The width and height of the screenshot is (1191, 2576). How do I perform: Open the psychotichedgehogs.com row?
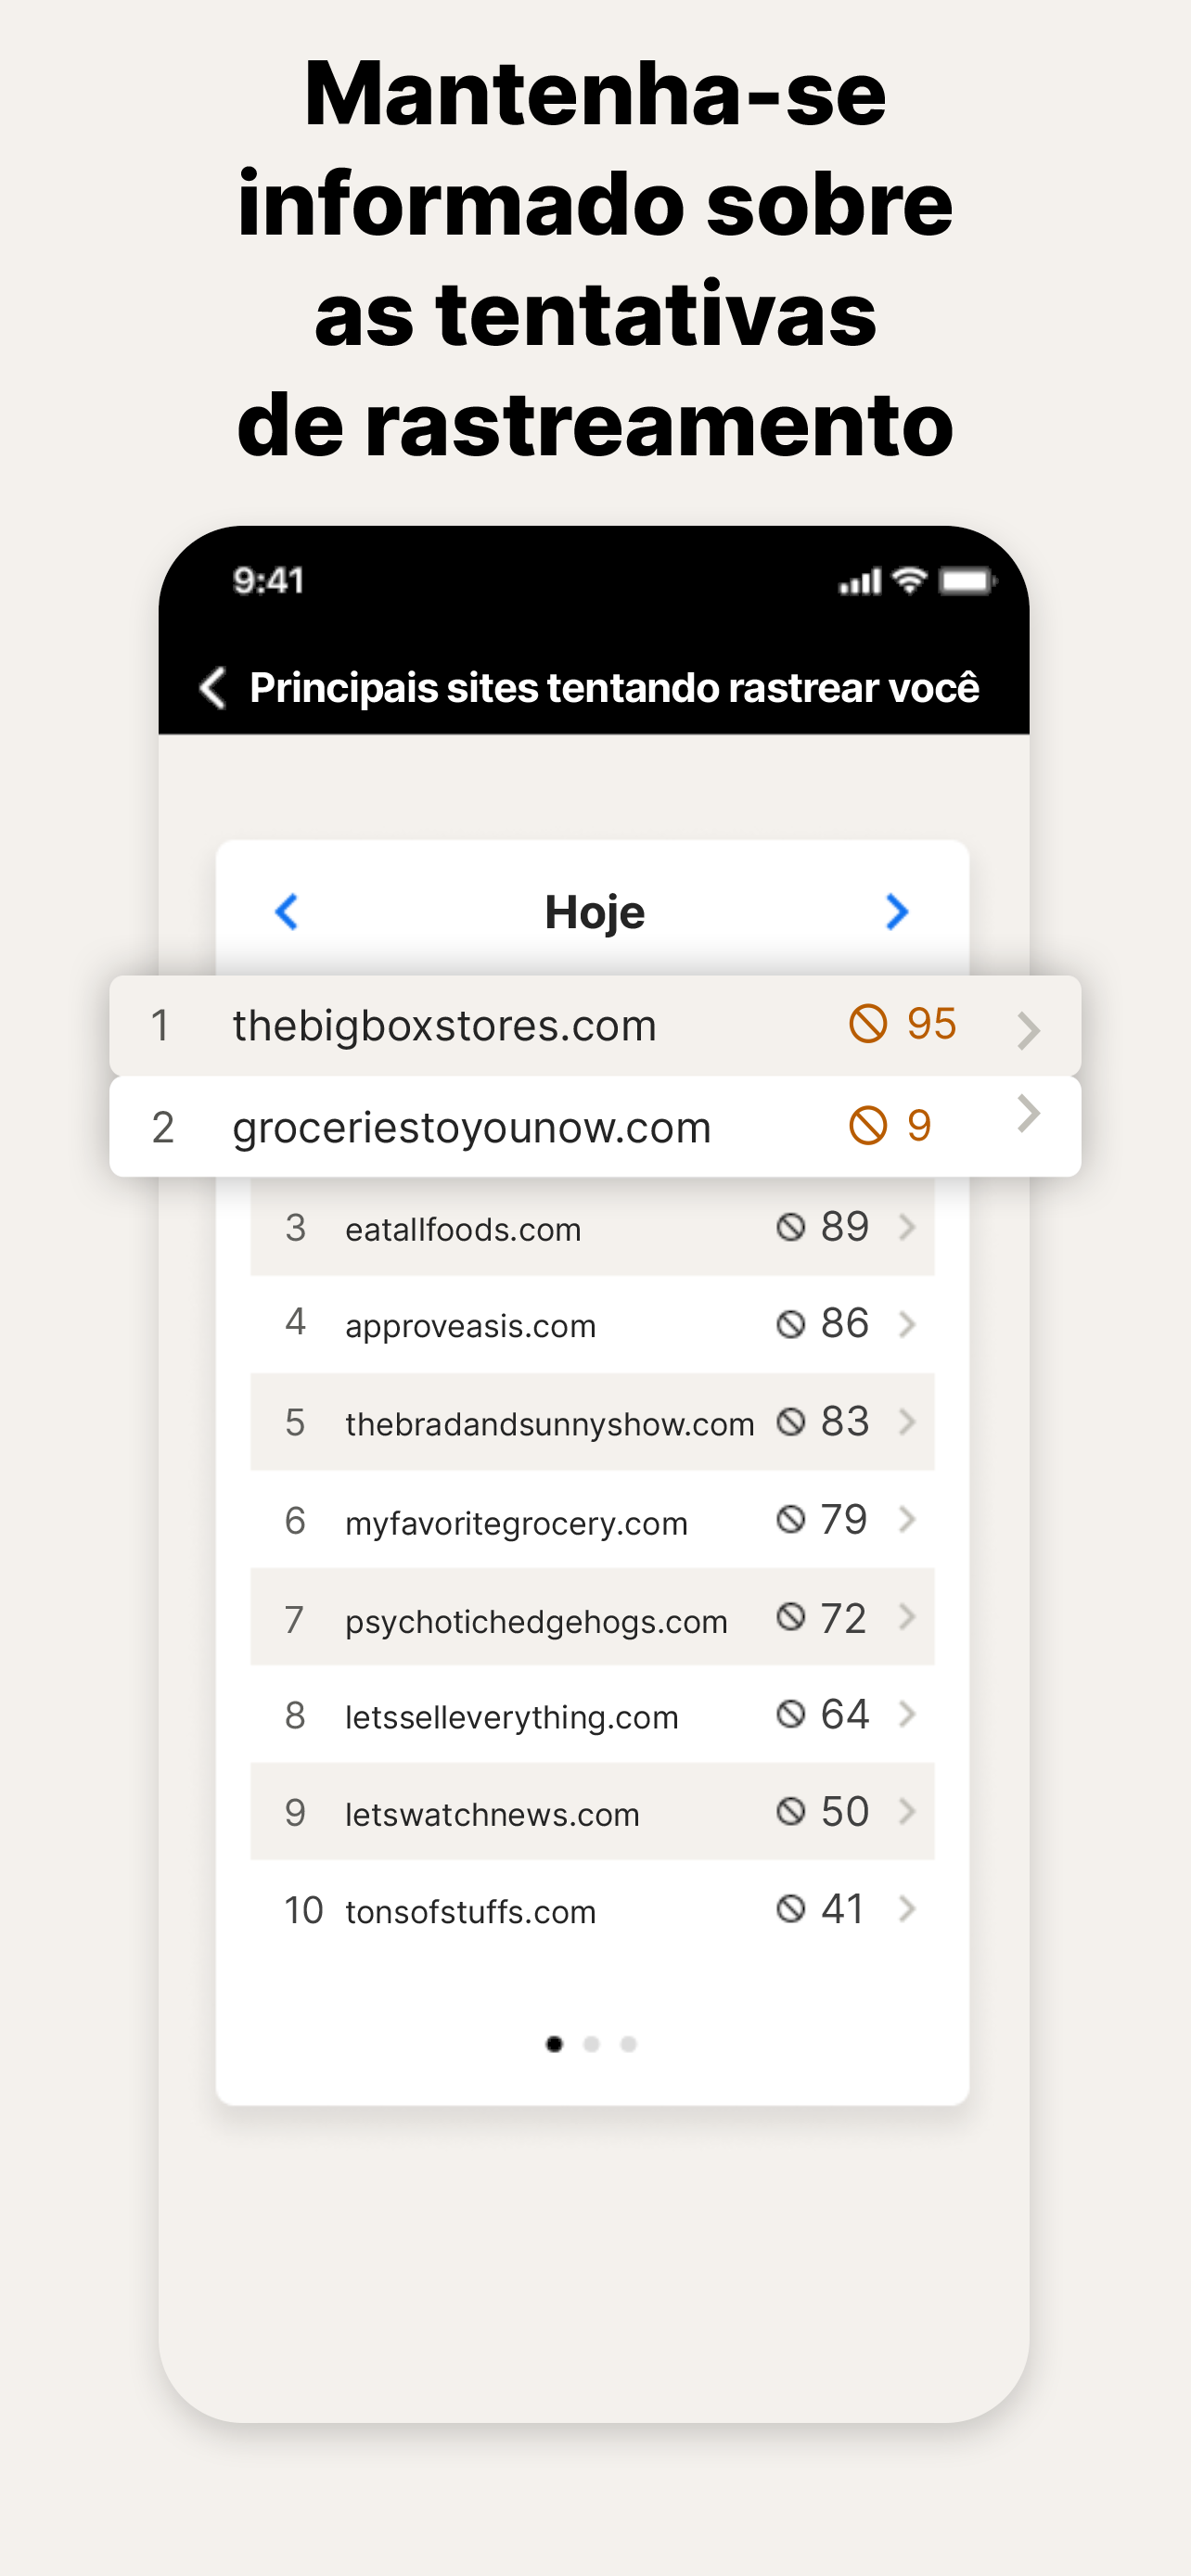click(x=592, y=1617)
